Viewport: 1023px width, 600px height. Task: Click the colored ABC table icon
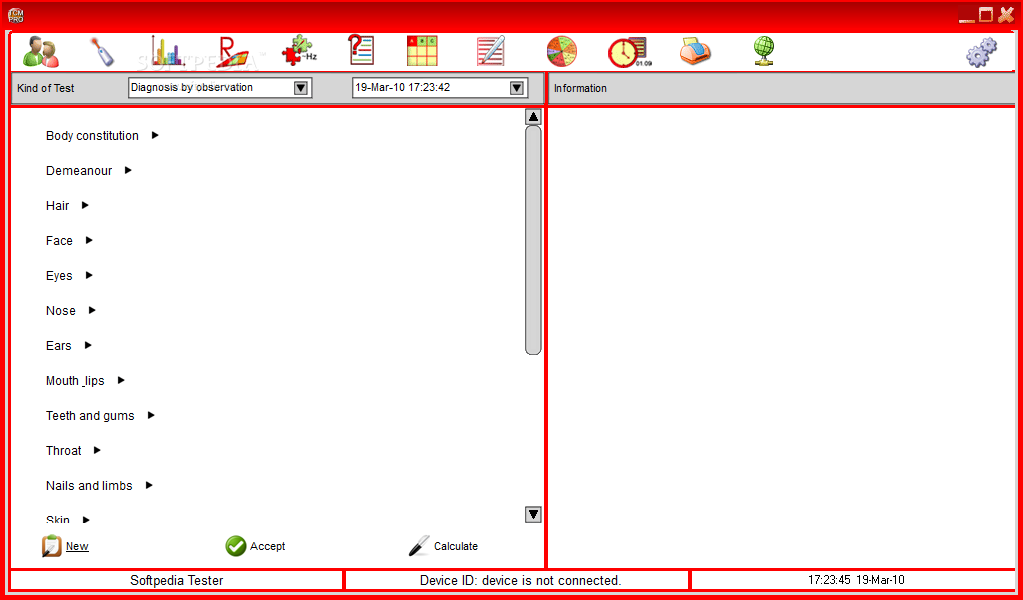[422, 51]
